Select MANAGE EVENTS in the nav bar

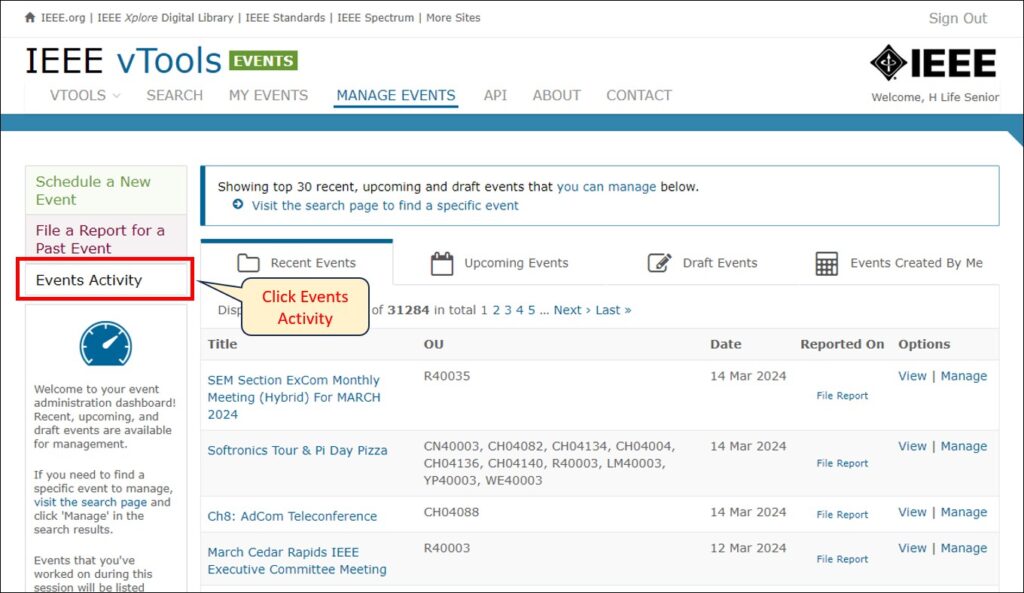(x=396, y=95)
